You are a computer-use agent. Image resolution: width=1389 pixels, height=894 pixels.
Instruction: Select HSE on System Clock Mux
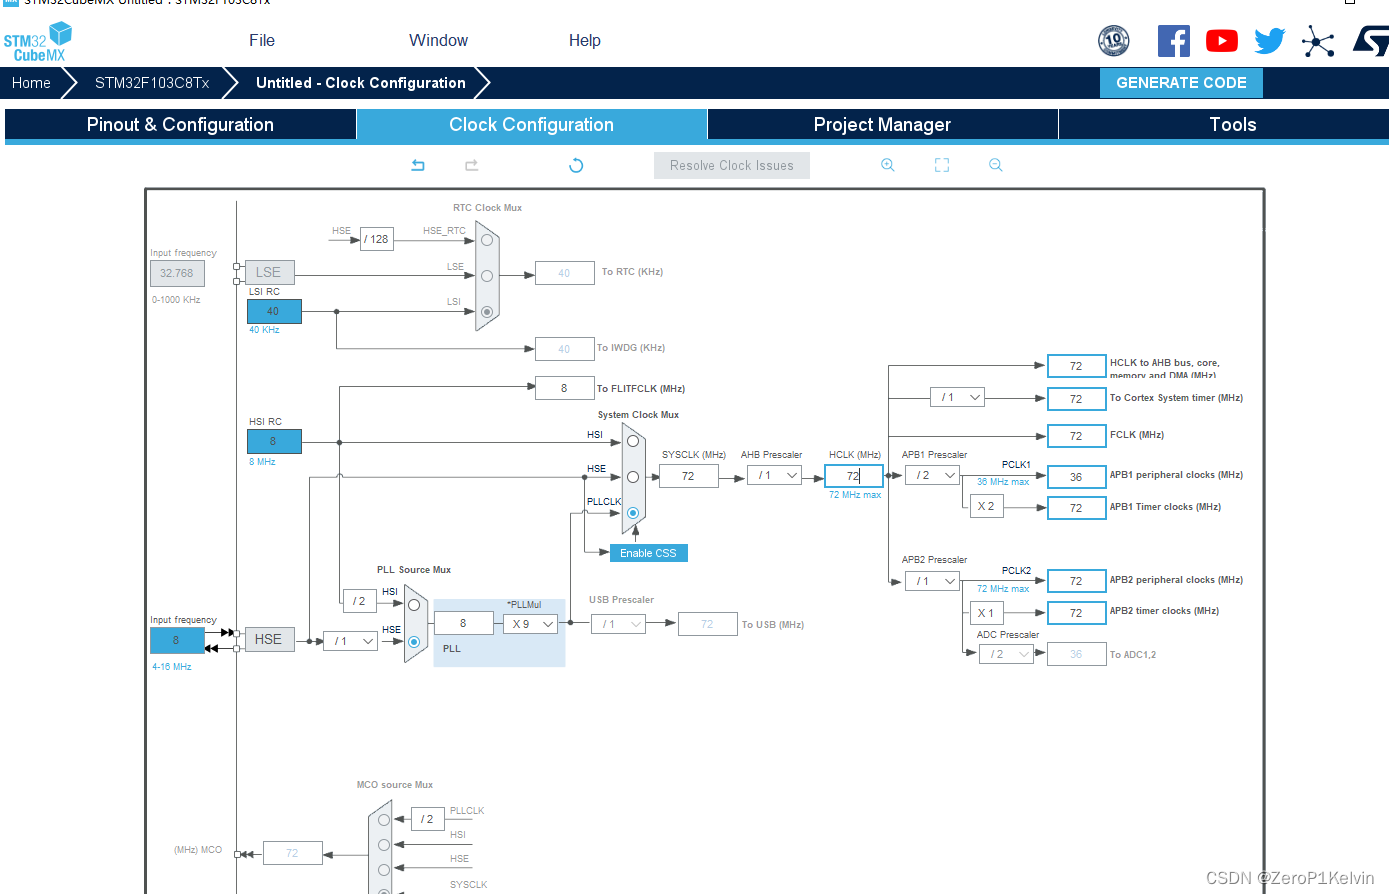coord(633,477)
